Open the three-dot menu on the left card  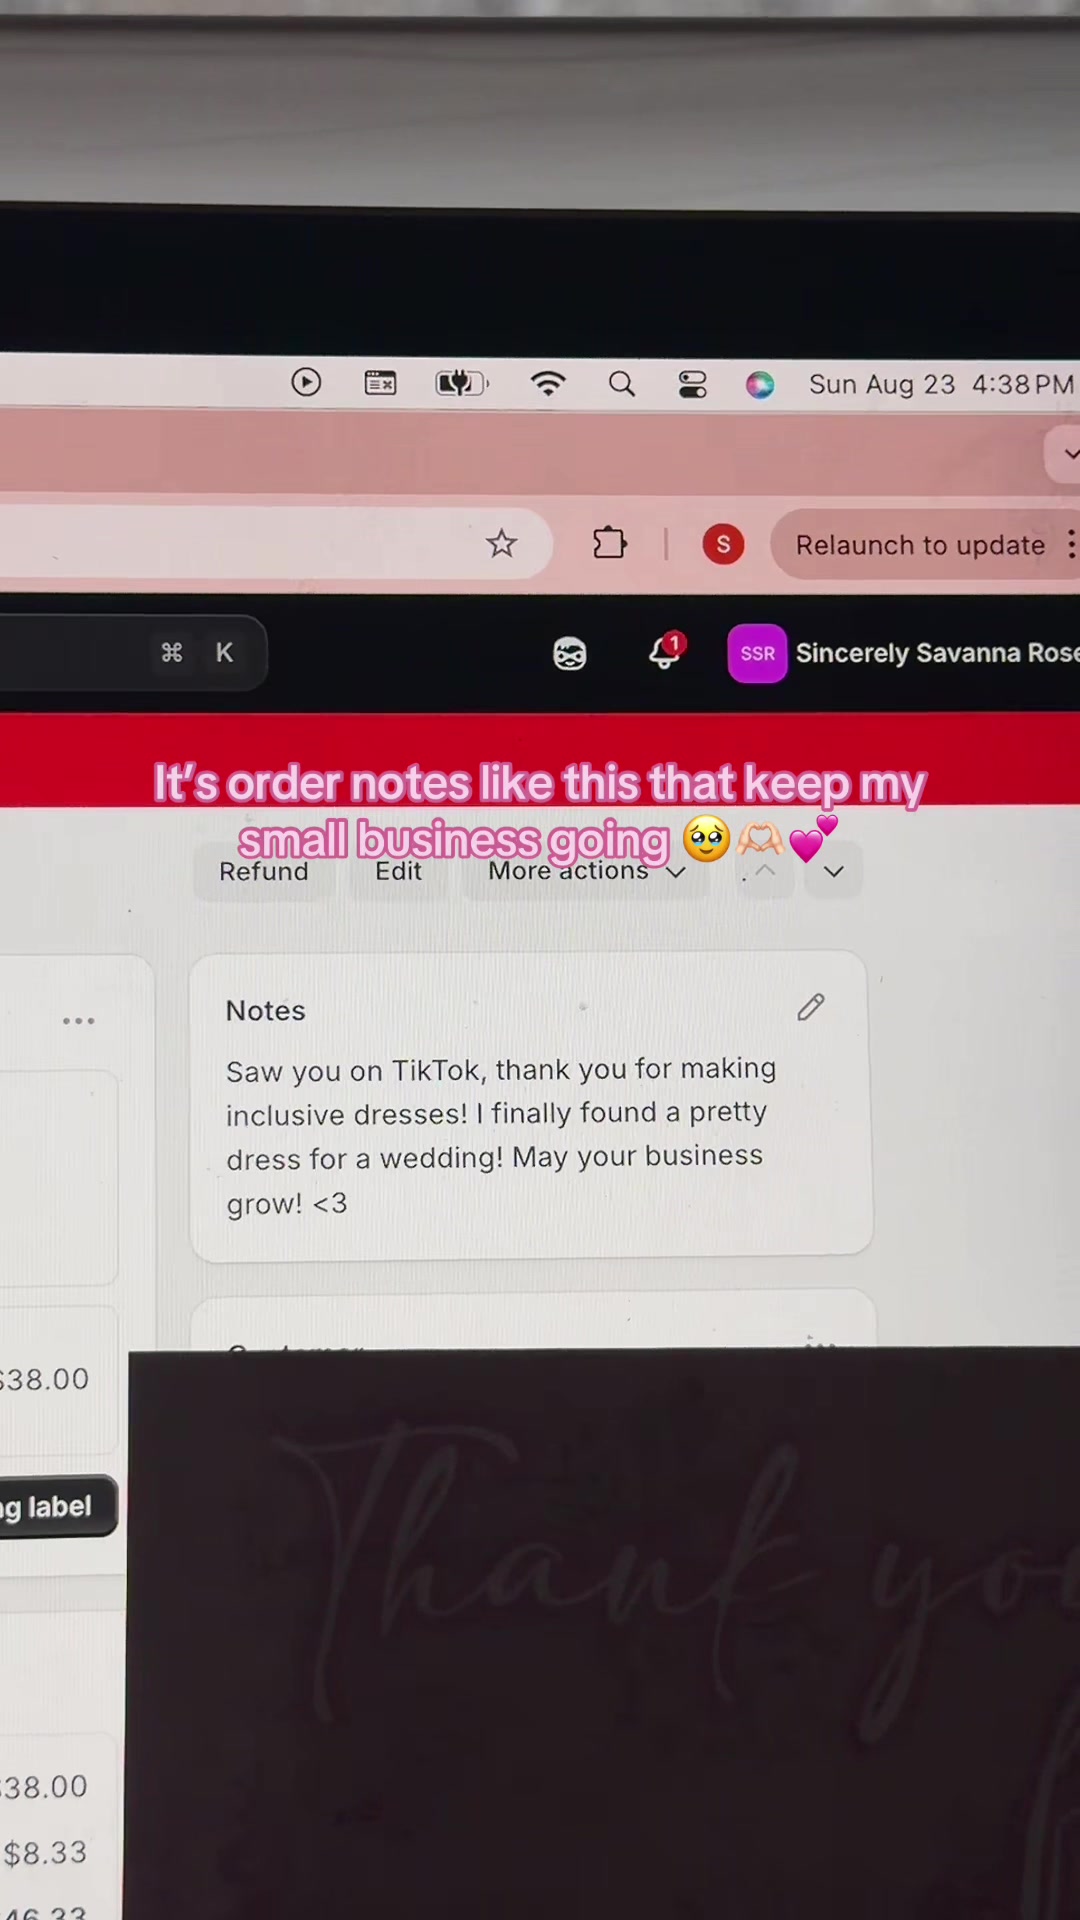78,1021
